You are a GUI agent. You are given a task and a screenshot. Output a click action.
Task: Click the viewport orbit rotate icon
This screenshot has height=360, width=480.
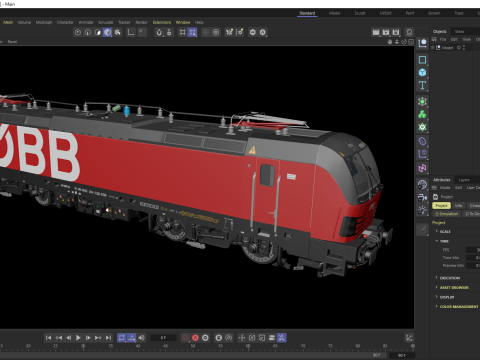coord(404,42)
